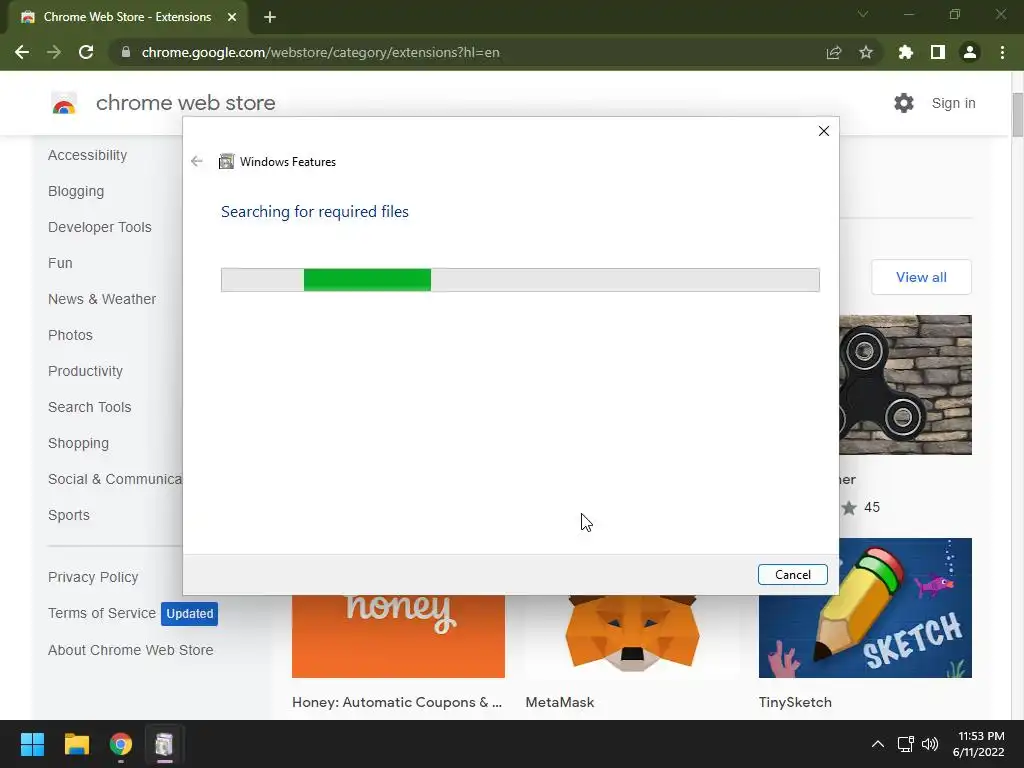Select the Sports category
The height and width of the screenshot is (768, 1024).
pyautogui.click(x=69, y=515)
